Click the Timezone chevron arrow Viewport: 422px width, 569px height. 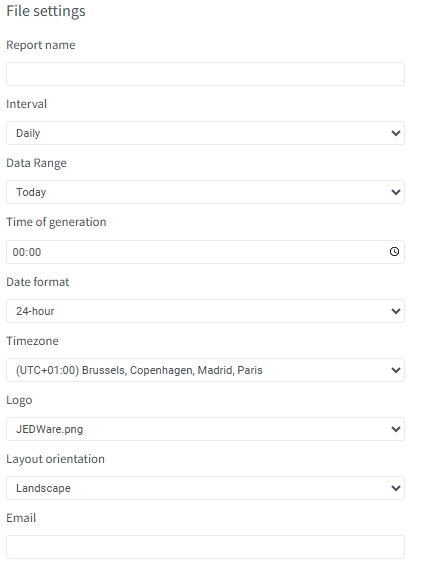tap(396, 370)
